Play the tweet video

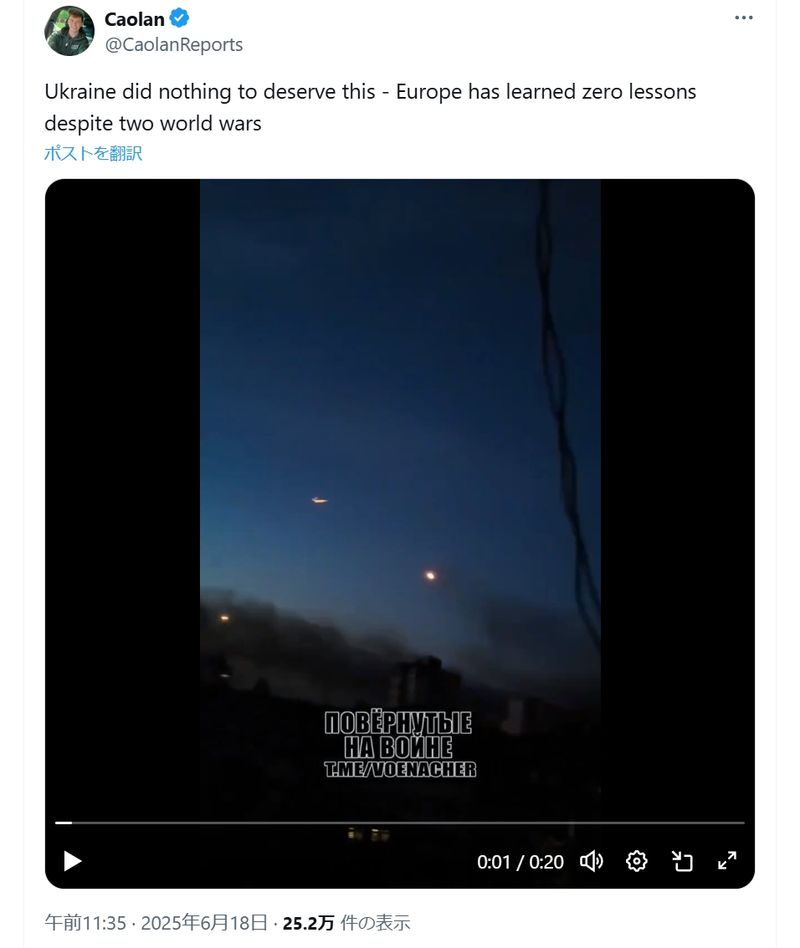(x=73, y=861)
